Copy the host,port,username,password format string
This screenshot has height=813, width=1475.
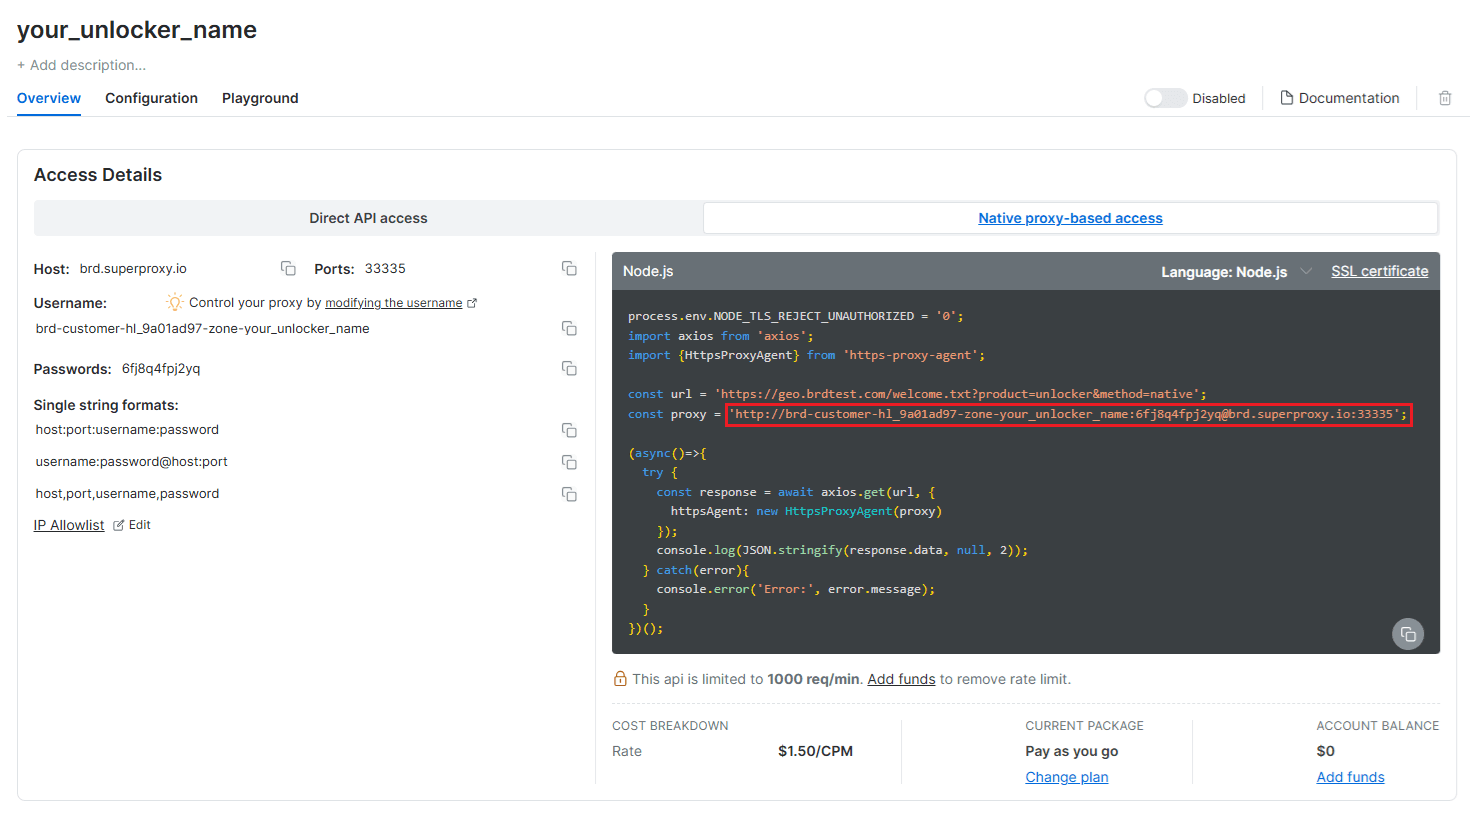point(569,494)
